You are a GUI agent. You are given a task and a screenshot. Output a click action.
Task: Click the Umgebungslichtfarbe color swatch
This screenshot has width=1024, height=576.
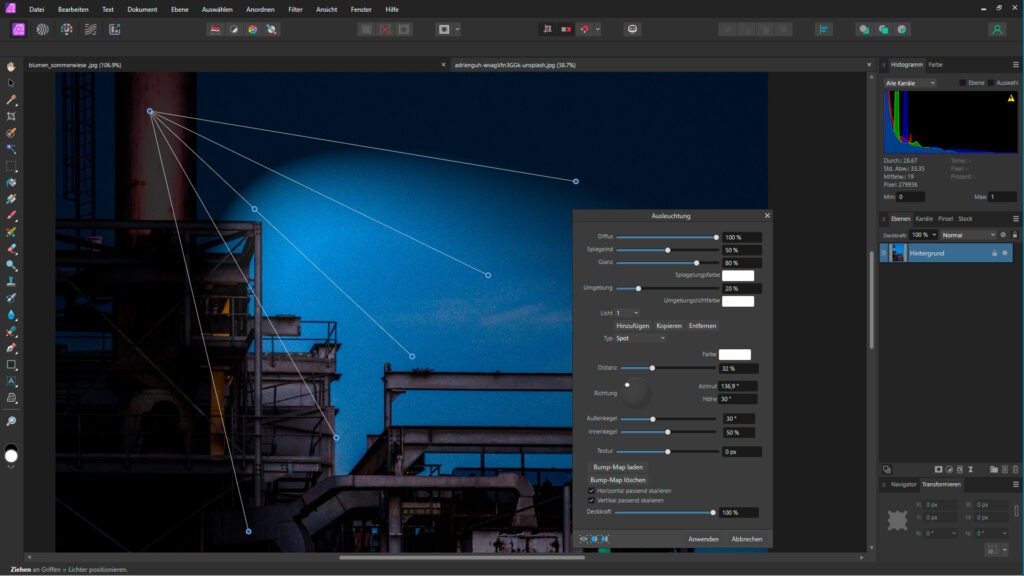point(738,301)
